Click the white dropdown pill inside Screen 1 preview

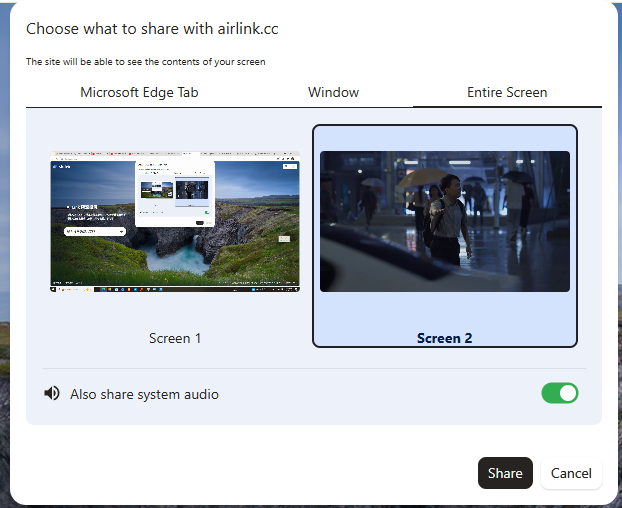pyautogui.click(x=95, y=231)
